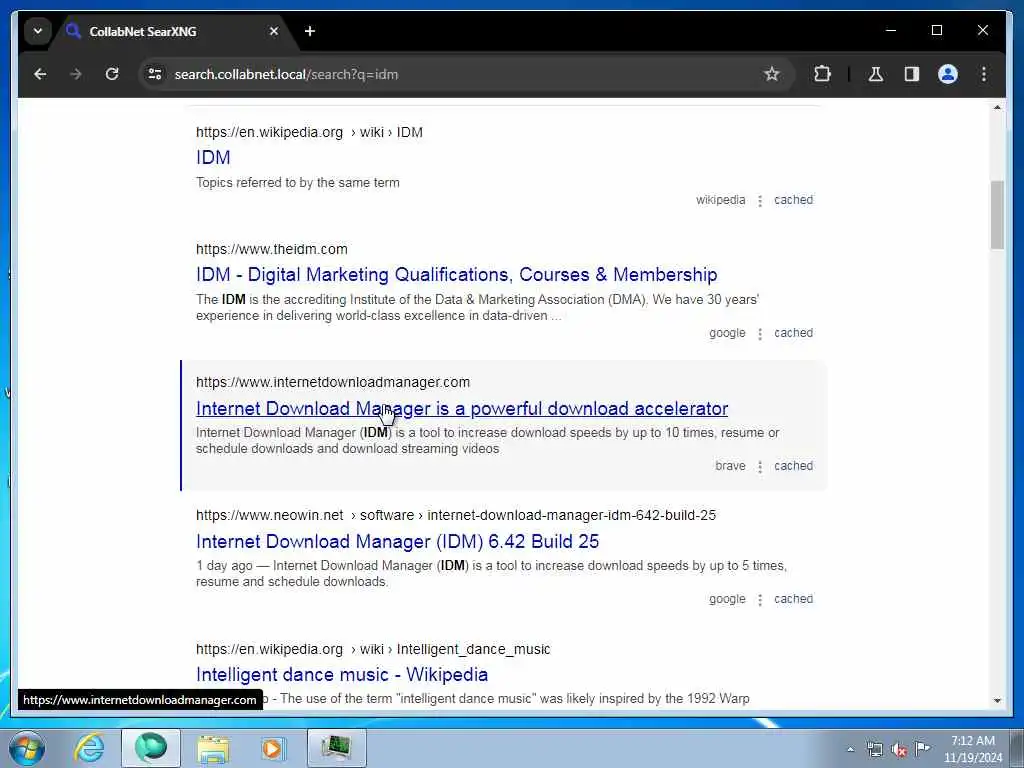
Task: Expand options dots on neowin.net result
Action: pos(760,600)
